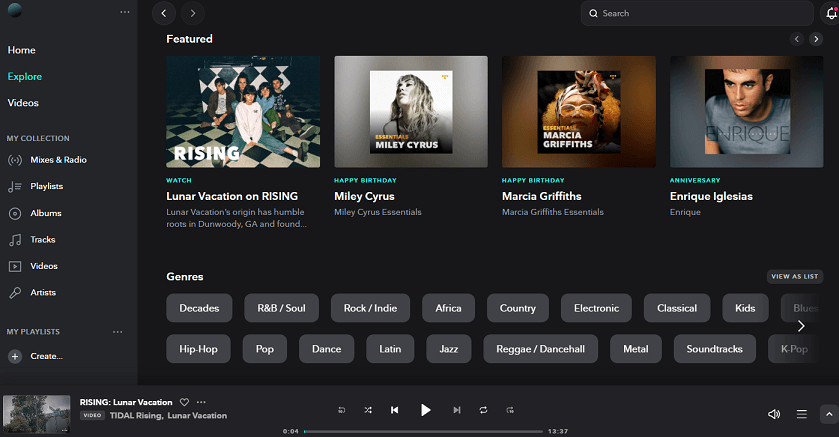Open Lunar Vacation RISING thumbnail
This screenshot has height=437, width=839.
coord(243,112)
